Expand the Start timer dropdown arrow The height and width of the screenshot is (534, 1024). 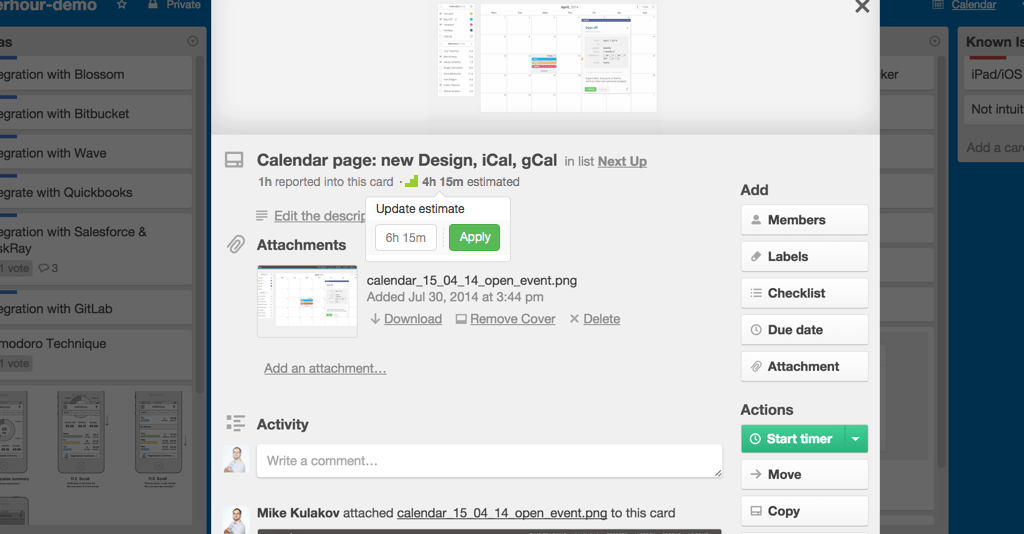click(x=856, y=439)
